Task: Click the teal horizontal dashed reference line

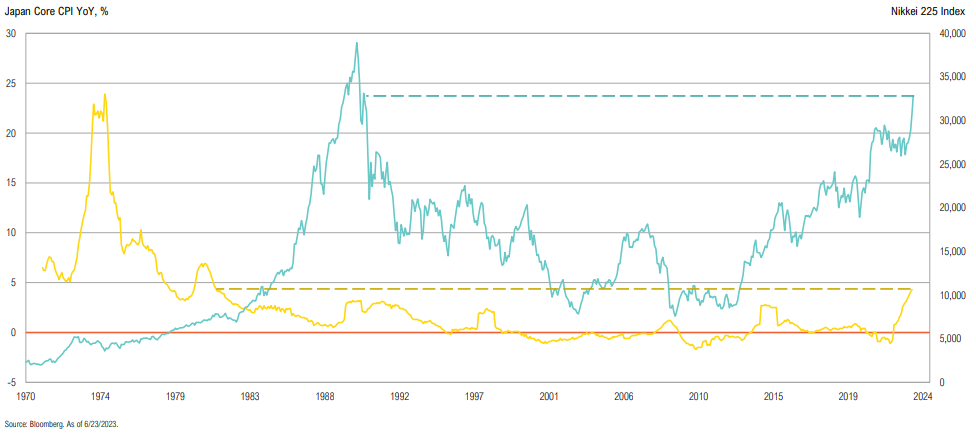Action: tap(640, 96)
